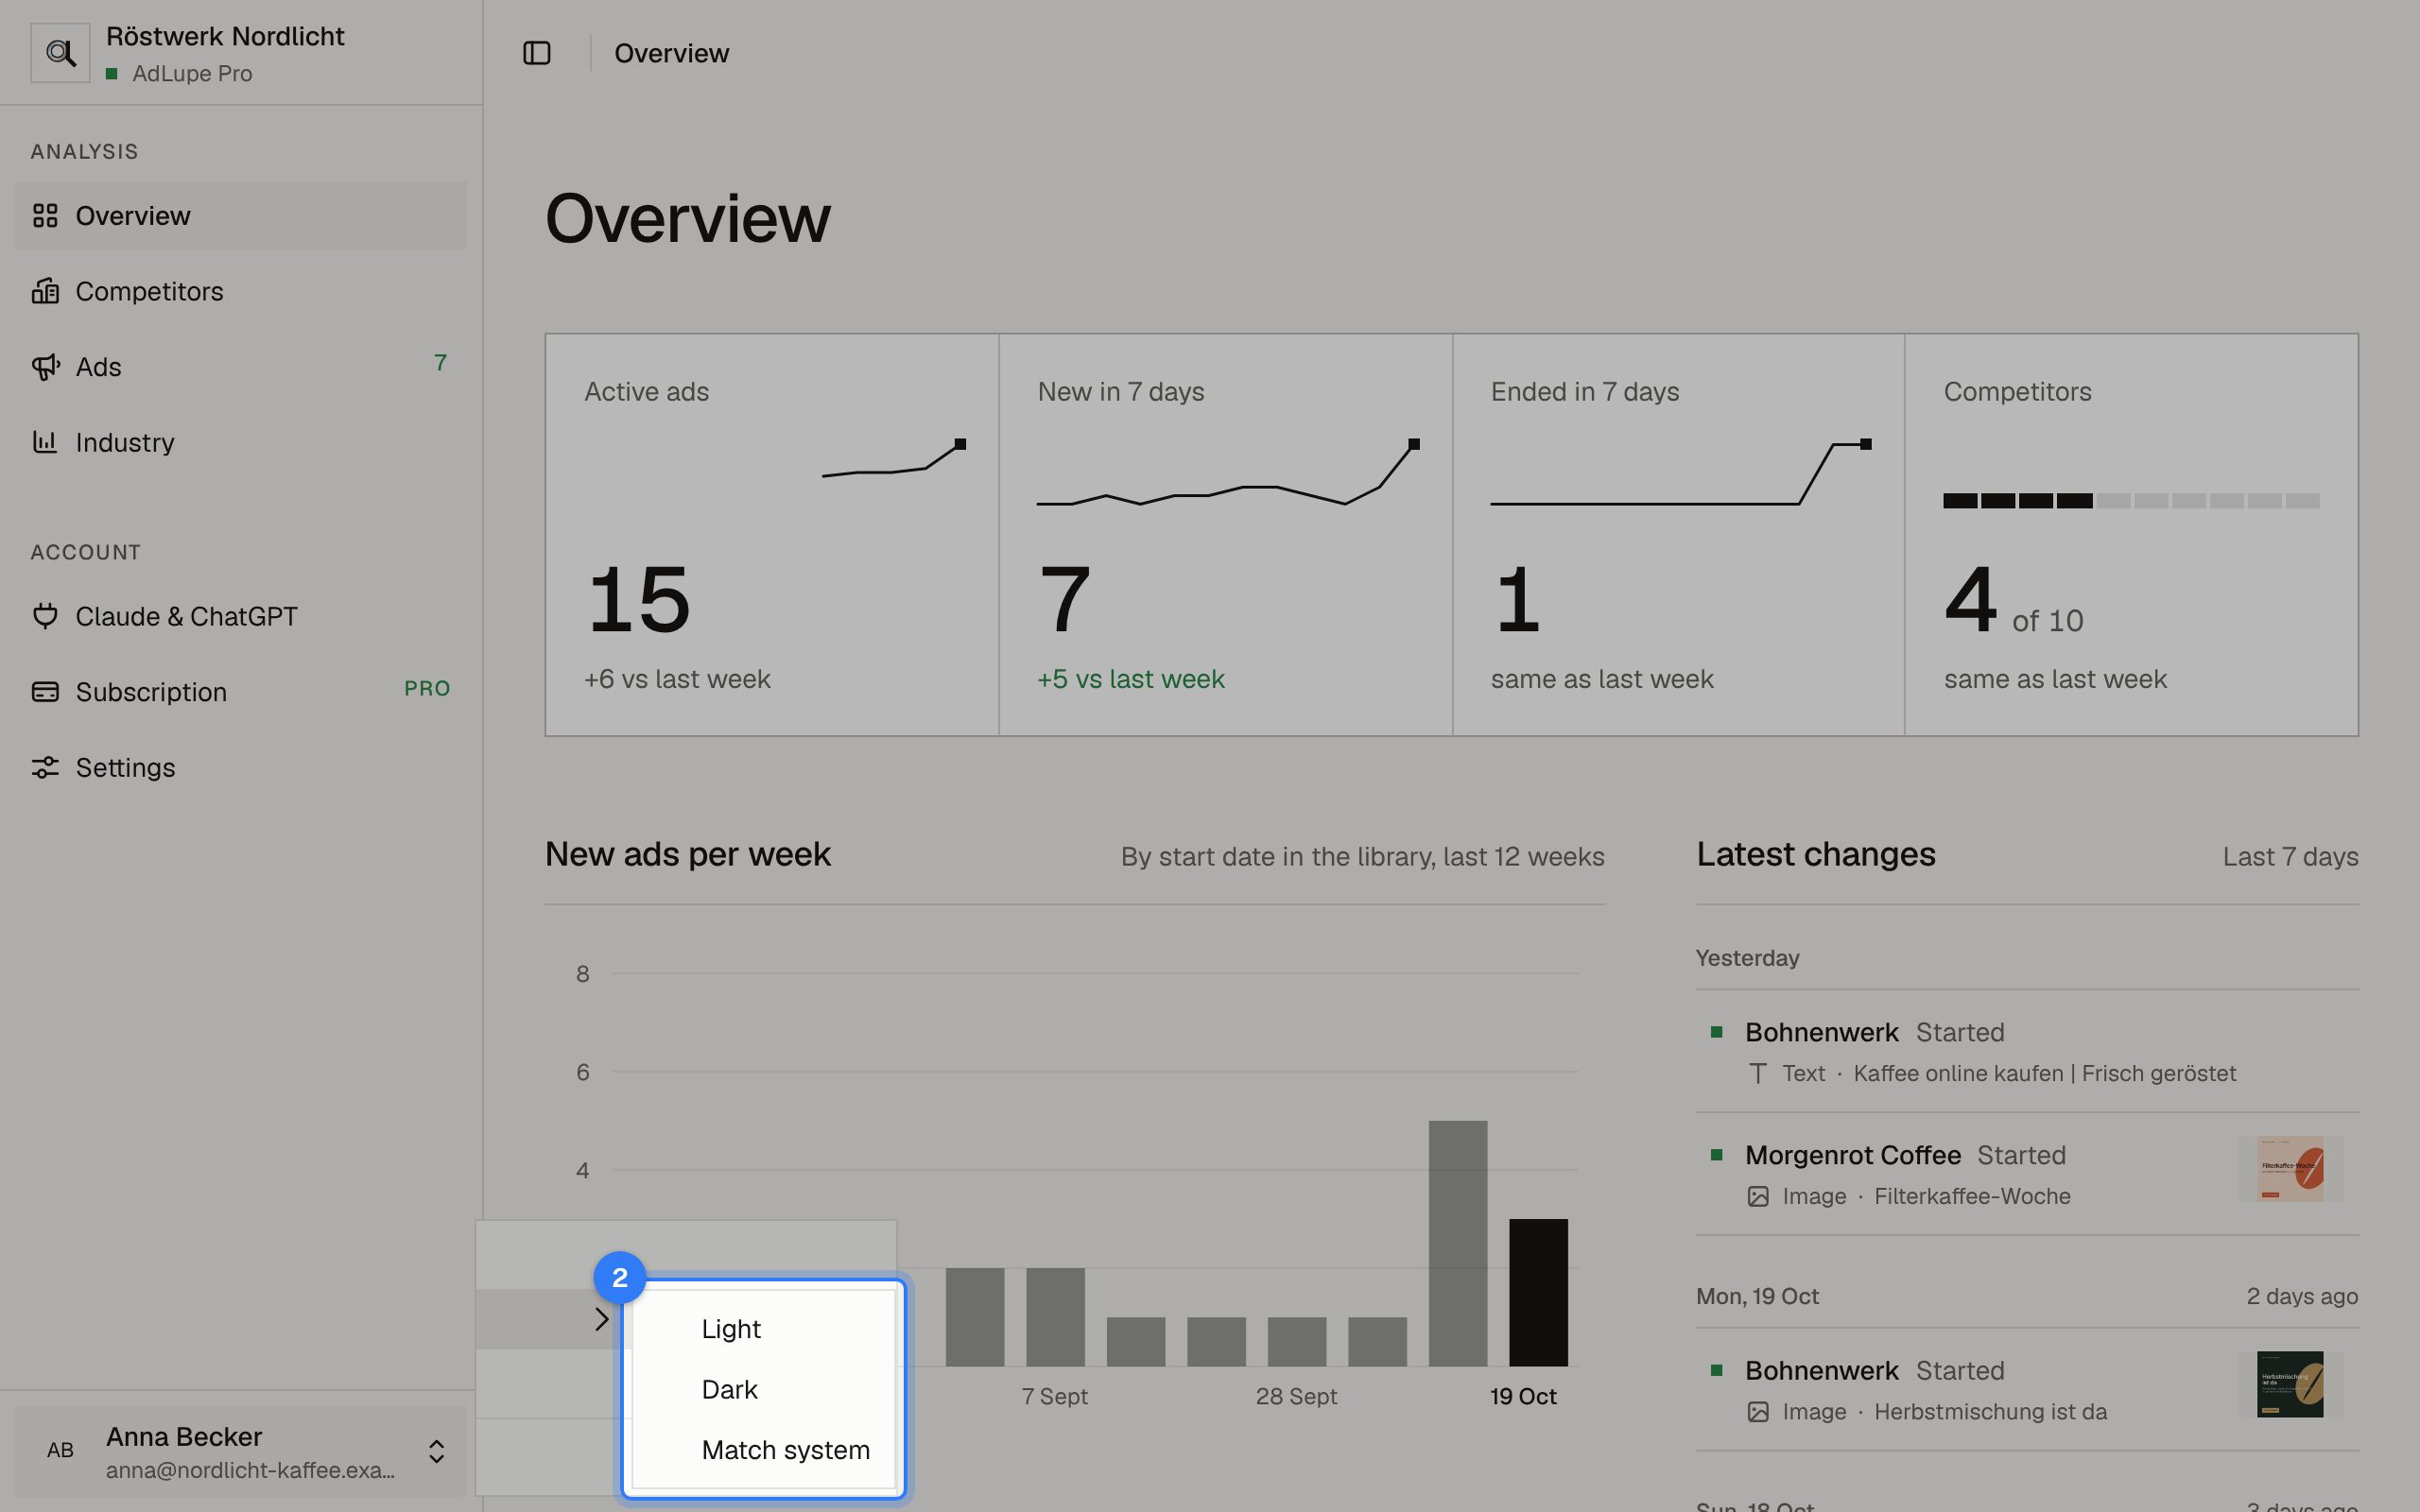The width and height of the screenshot is (2420, 1512).
Task: Open Filterkaffee-Woche ad thumbnail
Action: pos(2290,1169)
